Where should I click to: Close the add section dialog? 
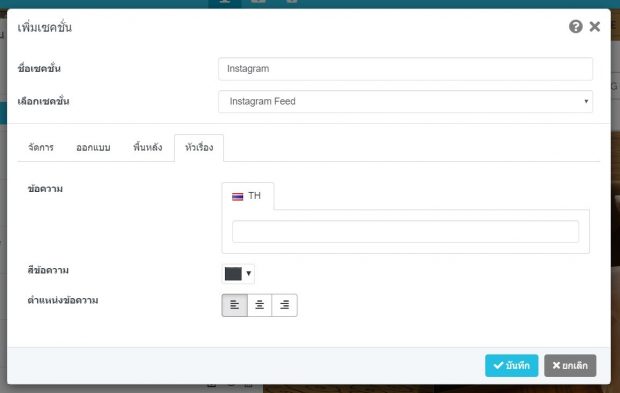coord(594,26)
